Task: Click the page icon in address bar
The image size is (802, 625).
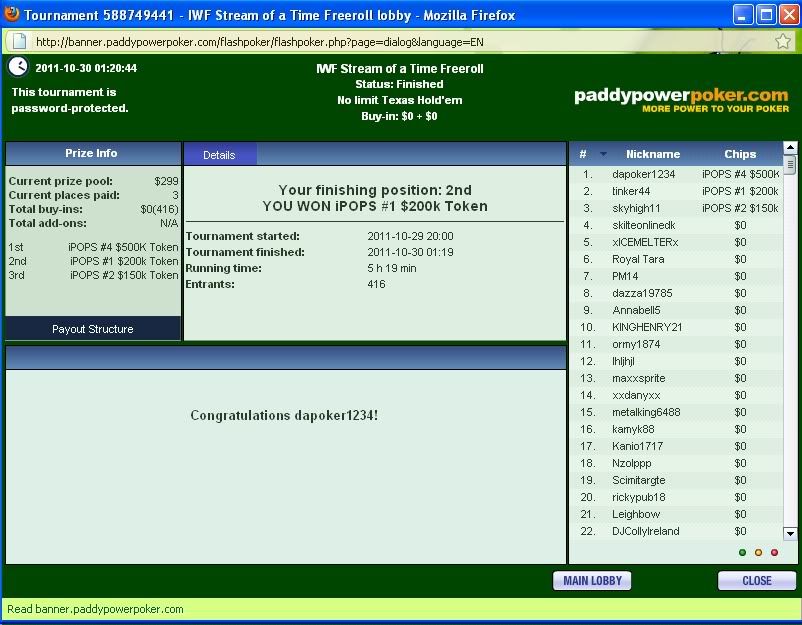Action: [x=19, y=41]
